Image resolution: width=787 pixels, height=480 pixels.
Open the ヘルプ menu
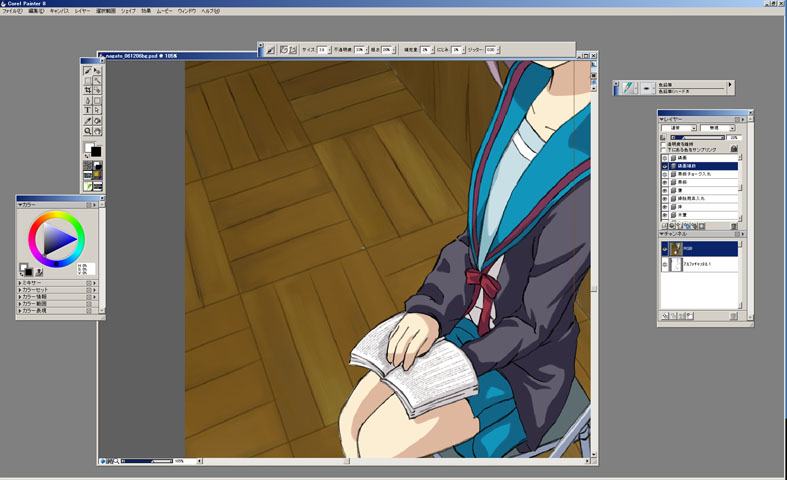pos(210,11)
